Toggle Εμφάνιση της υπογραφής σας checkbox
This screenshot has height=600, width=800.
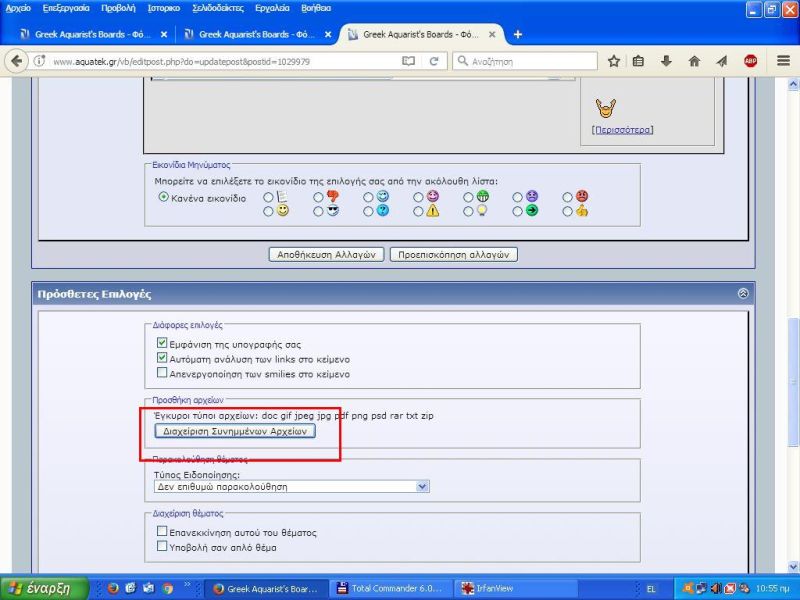pyautogui.click(x=162, y=343)
